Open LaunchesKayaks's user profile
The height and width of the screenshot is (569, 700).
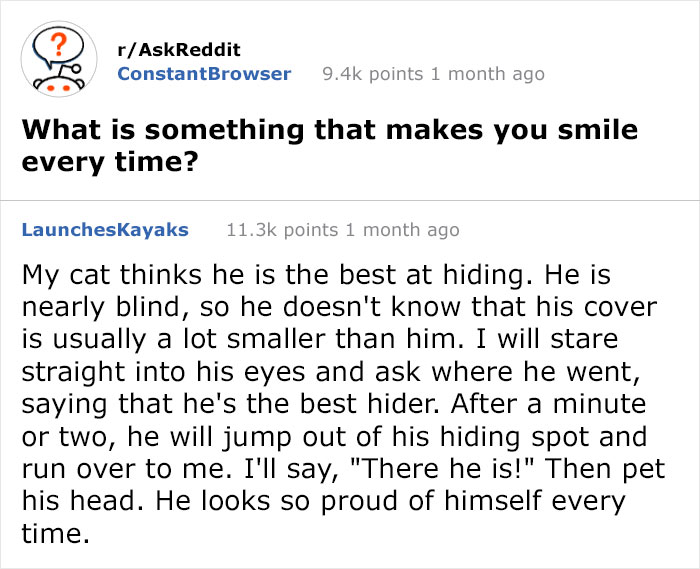pos(105,230)
